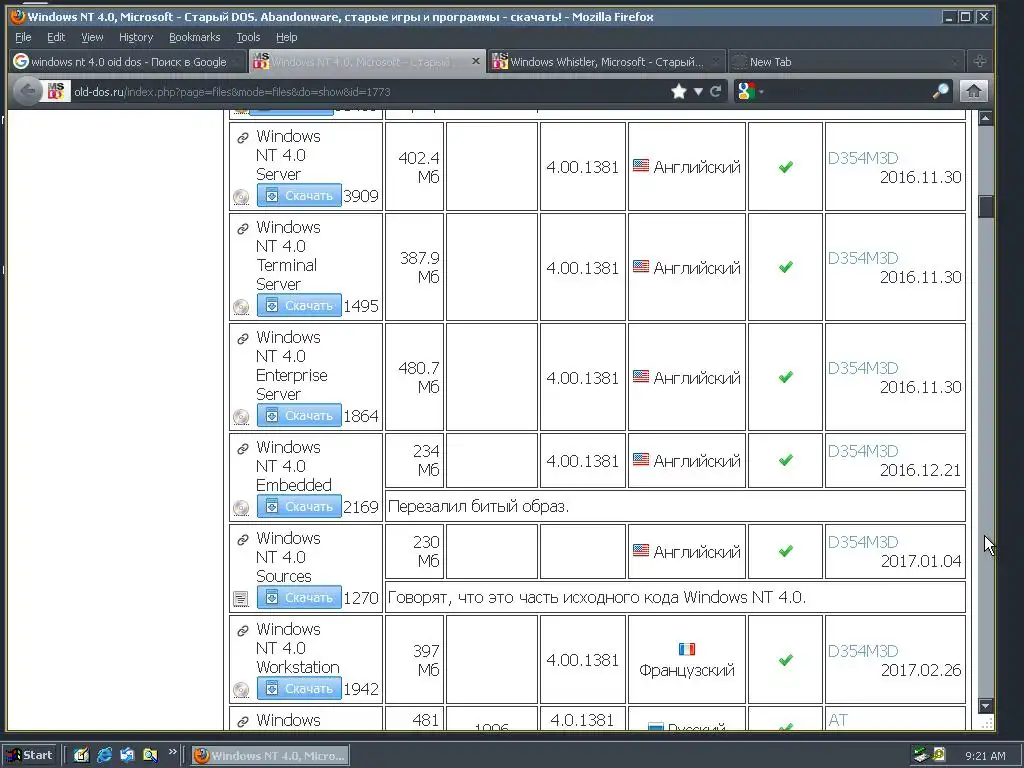Screen dimensions: 1024x768
Task: Click the old-dos site favicon beside URL
Action: (56, 91)
